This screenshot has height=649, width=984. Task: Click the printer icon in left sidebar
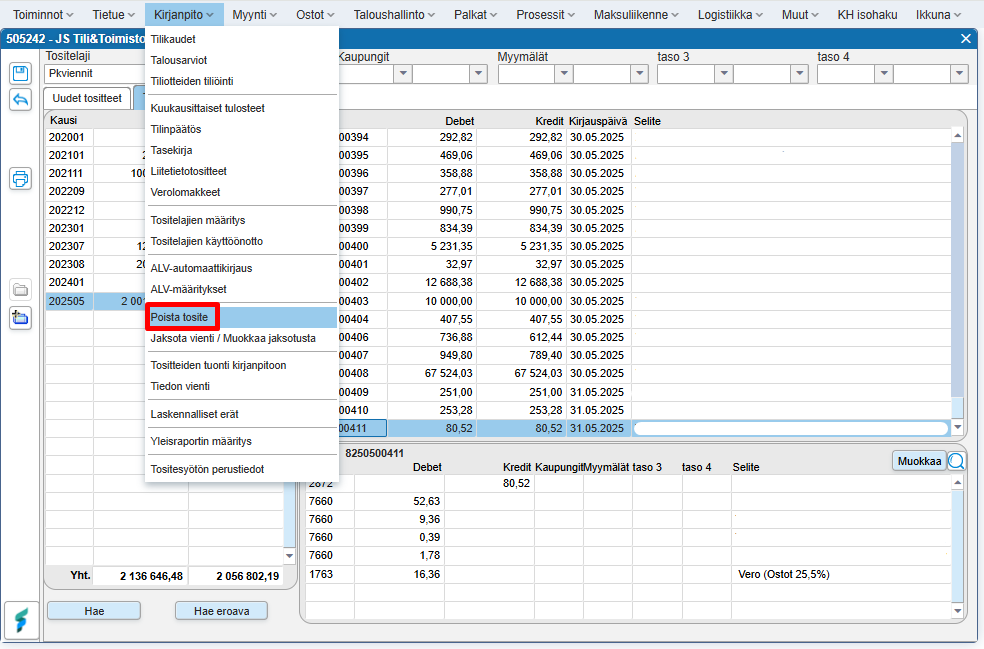pos(20,179)
